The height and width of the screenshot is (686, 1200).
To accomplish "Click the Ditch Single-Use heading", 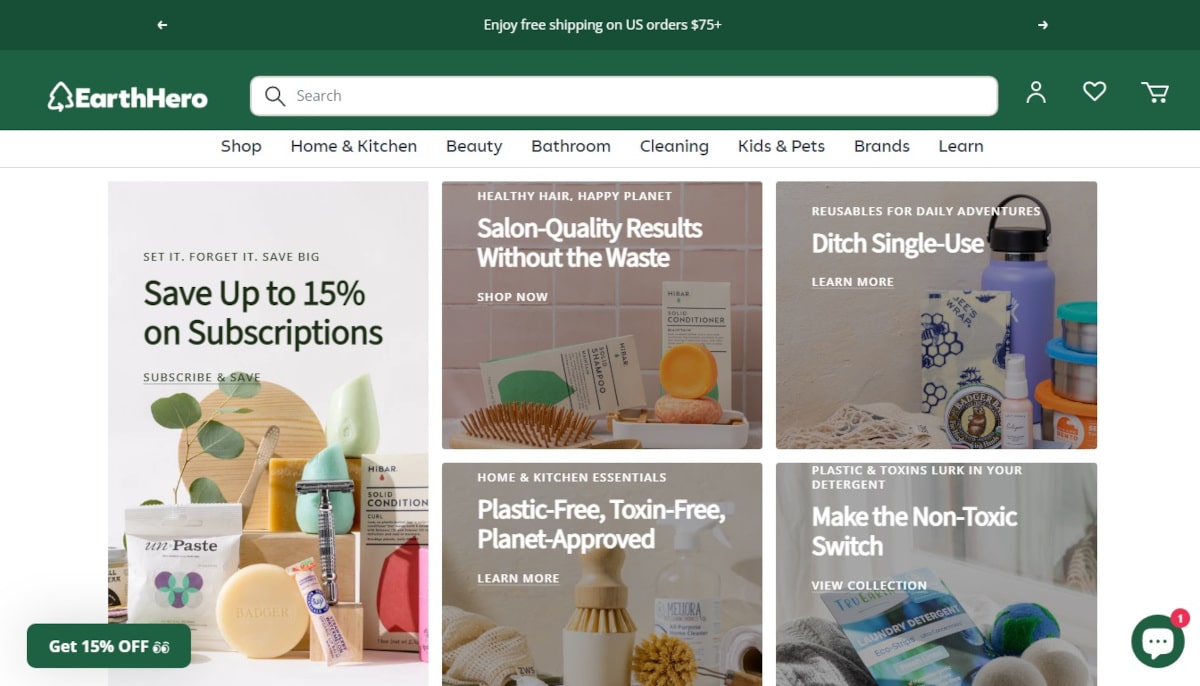I will coord(898,244).
